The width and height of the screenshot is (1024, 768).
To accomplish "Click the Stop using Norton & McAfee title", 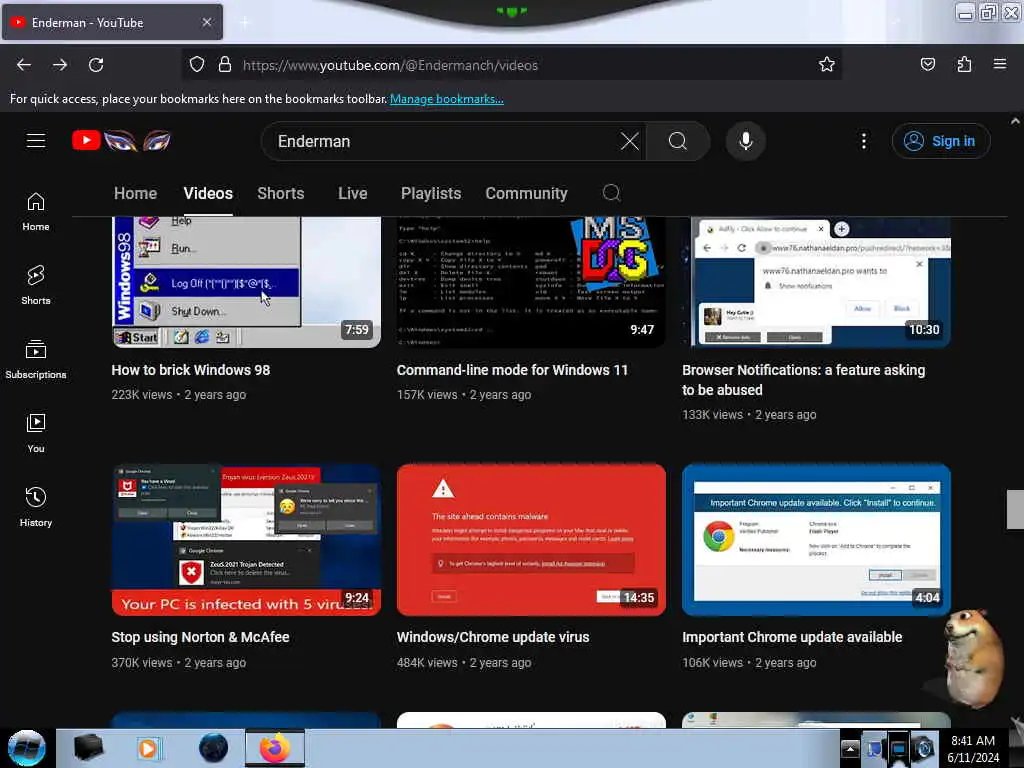I will coord(200,637).
